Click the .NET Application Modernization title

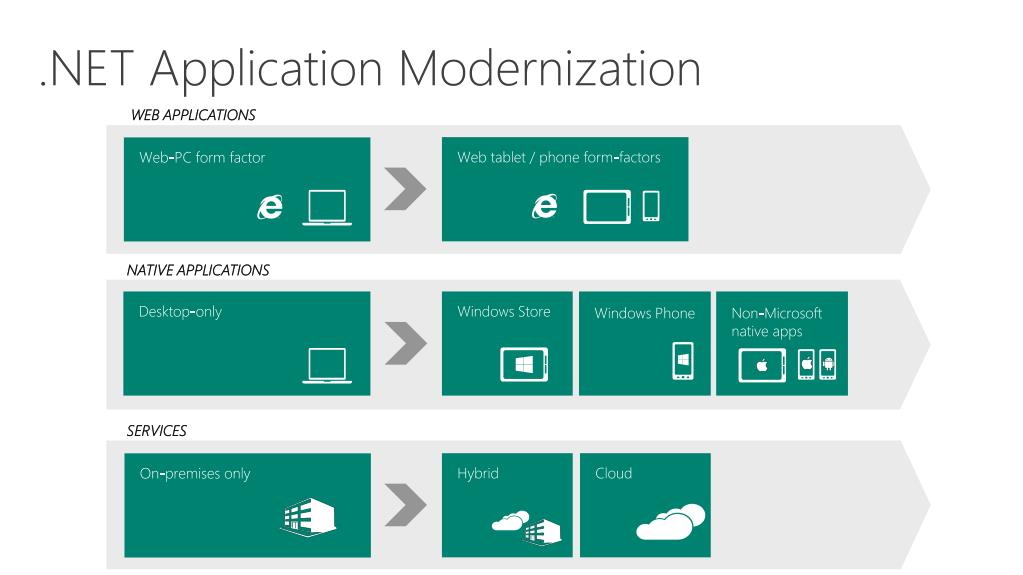coord(370,69)
